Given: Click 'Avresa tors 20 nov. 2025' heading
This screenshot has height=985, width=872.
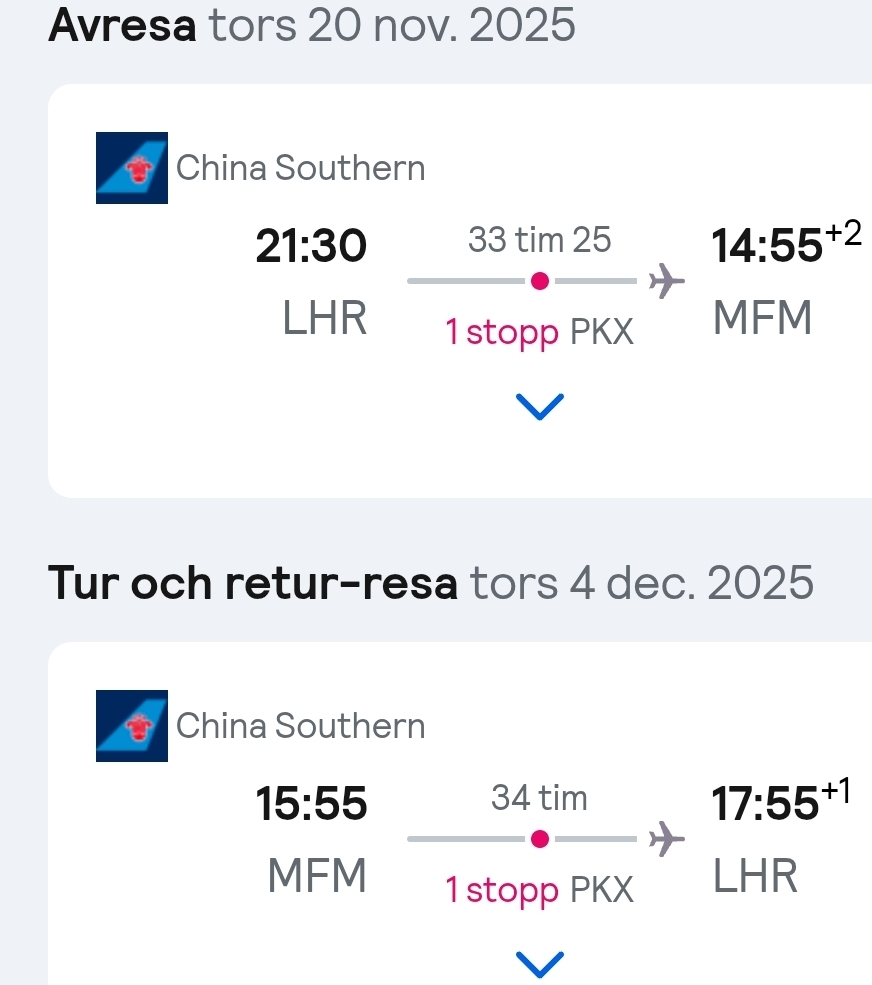Looking at the screenshot, I should pyautogui.click(x=312, y=25).
